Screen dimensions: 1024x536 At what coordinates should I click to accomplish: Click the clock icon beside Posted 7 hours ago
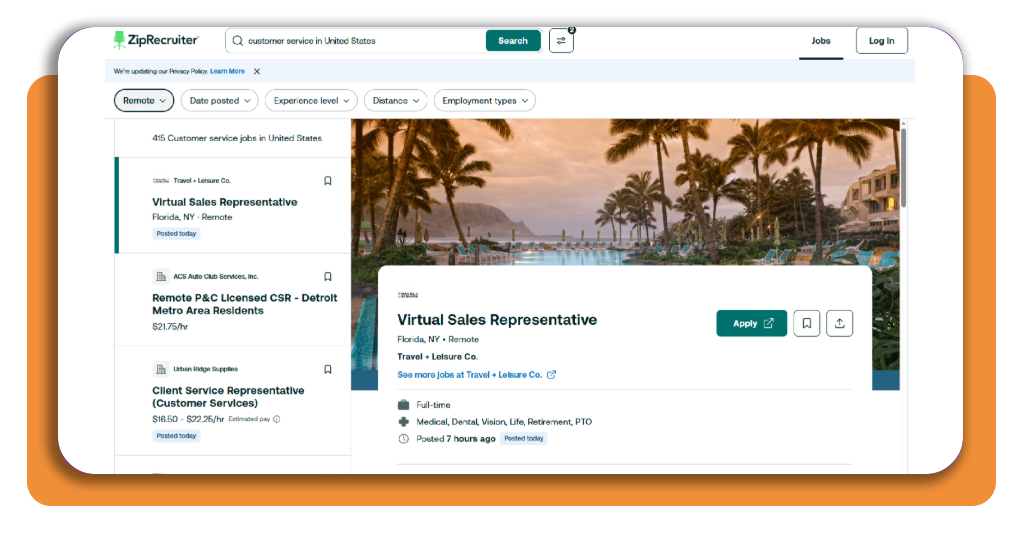pos(404,439)
